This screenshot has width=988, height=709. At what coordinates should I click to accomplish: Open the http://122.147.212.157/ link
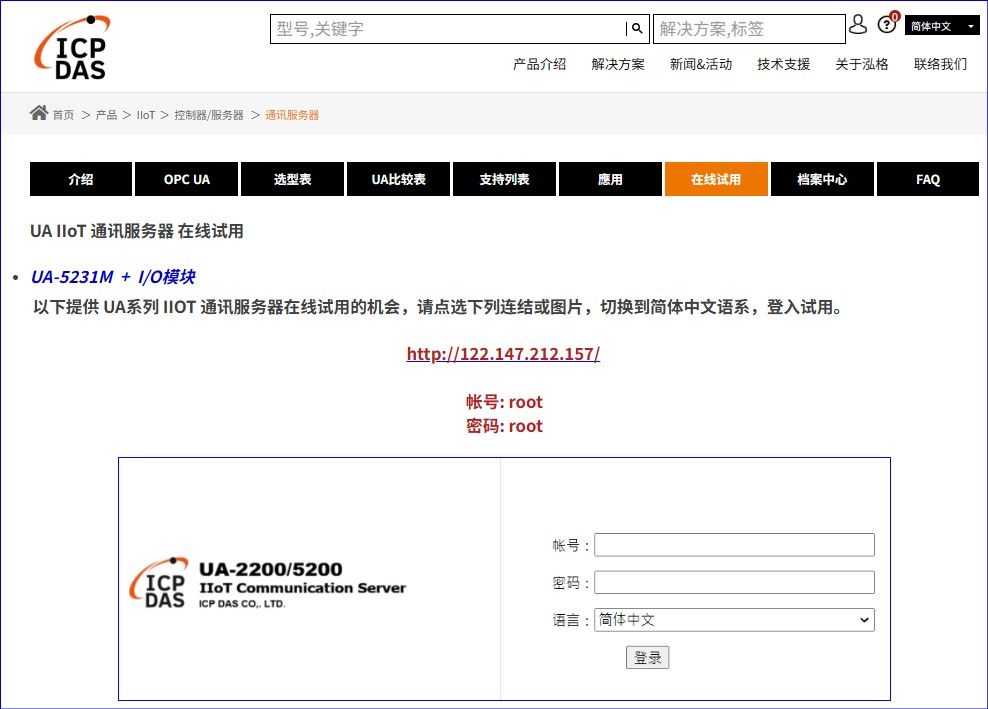(x=503, y=354)
